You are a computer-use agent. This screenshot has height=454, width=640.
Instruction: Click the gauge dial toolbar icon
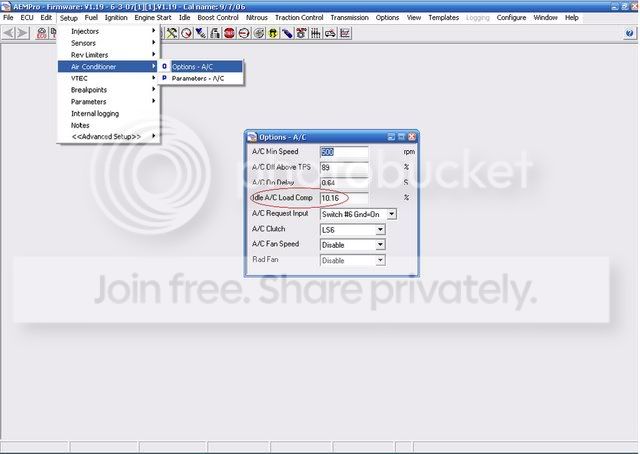coord(186,33)
